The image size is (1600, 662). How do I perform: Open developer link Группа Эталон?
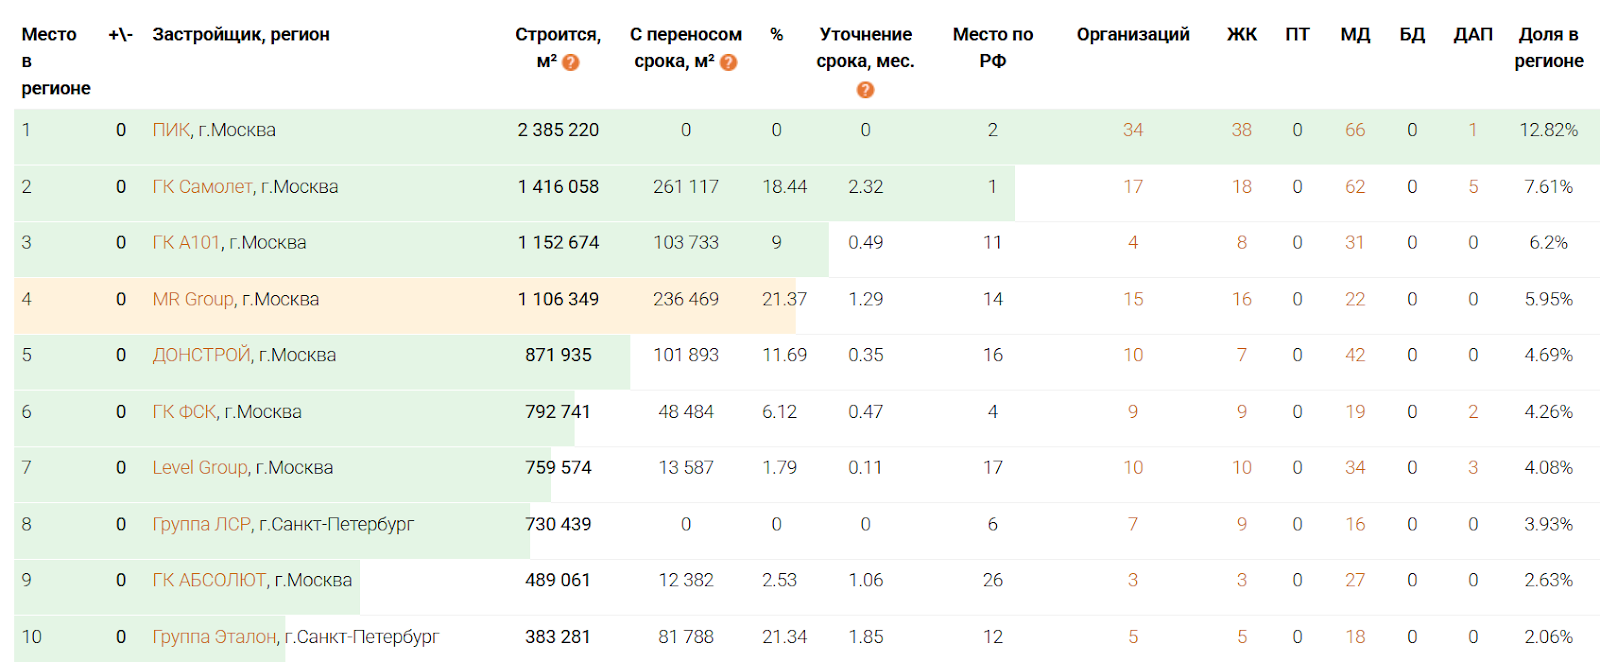[215, 637]
